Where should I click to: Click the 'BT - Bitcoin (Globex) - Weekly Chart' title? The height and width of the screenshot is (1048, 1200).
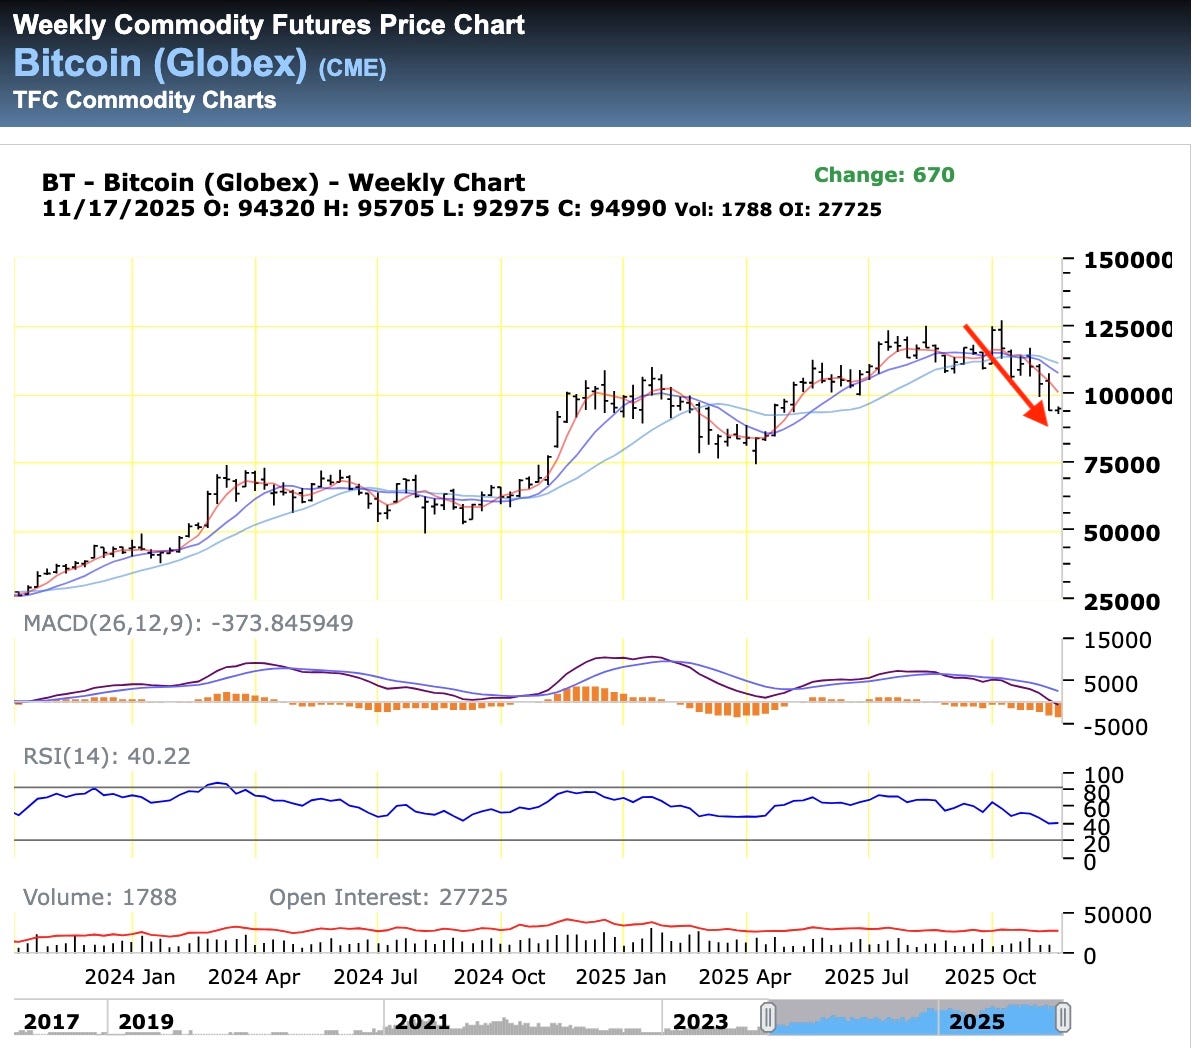[x=283, y=183]
